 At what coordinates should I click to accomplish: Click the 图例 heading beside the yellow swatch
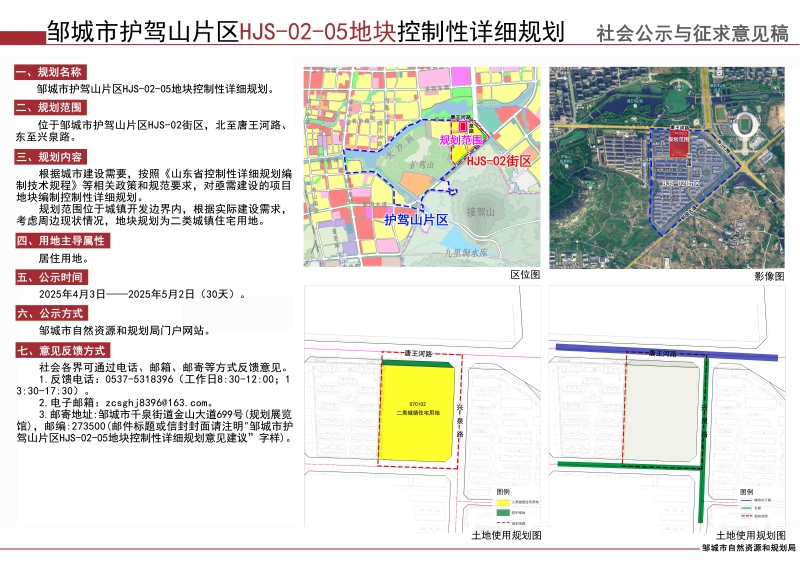tap(503, 492)
